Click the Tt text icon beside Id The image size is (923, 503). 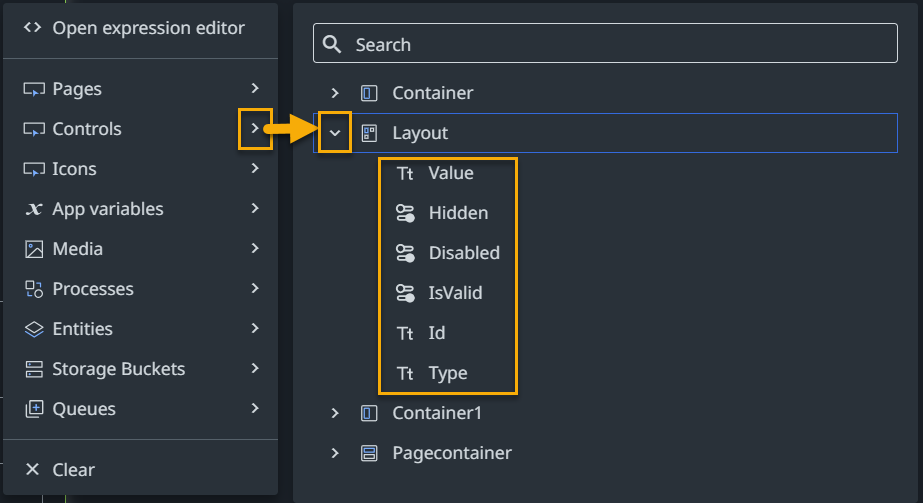coord(405,334)
